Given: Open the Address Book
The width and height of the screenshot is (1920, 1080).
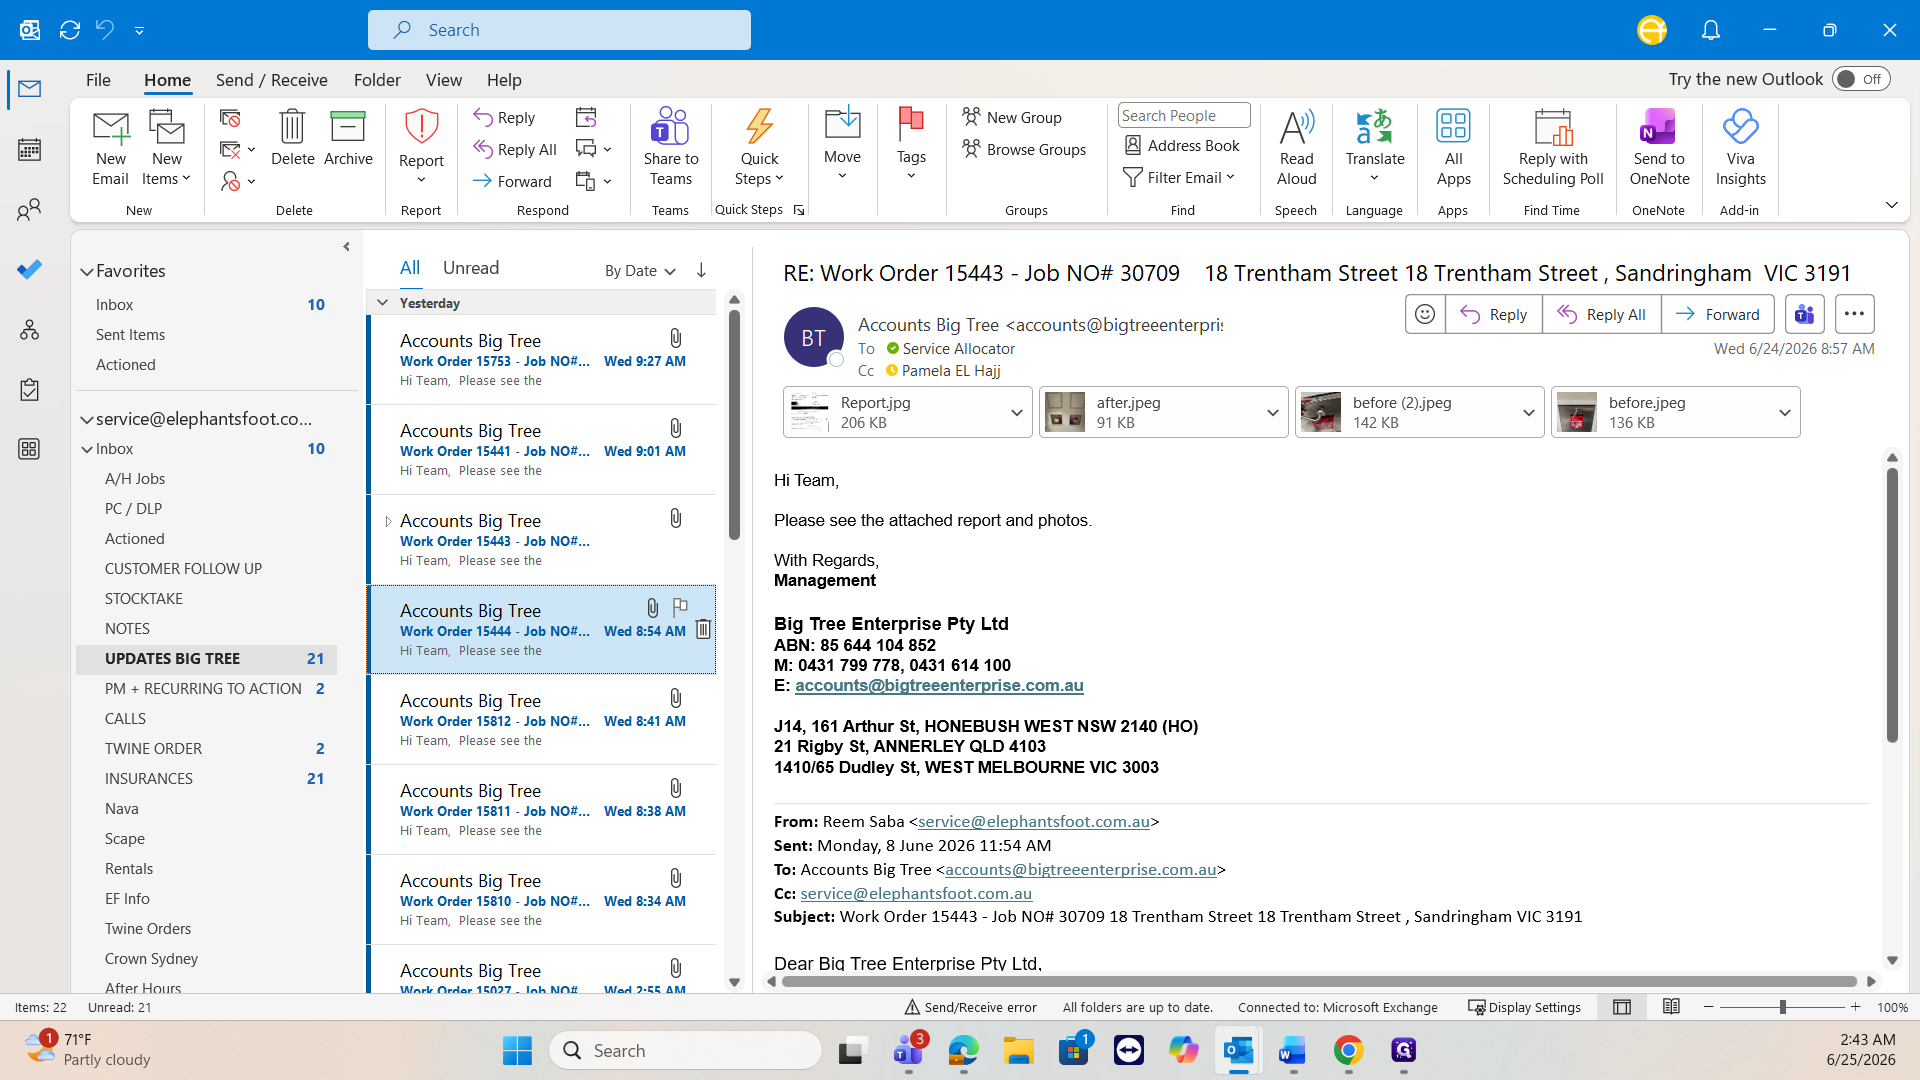Looking at the screenshot, I should 1182,145.
